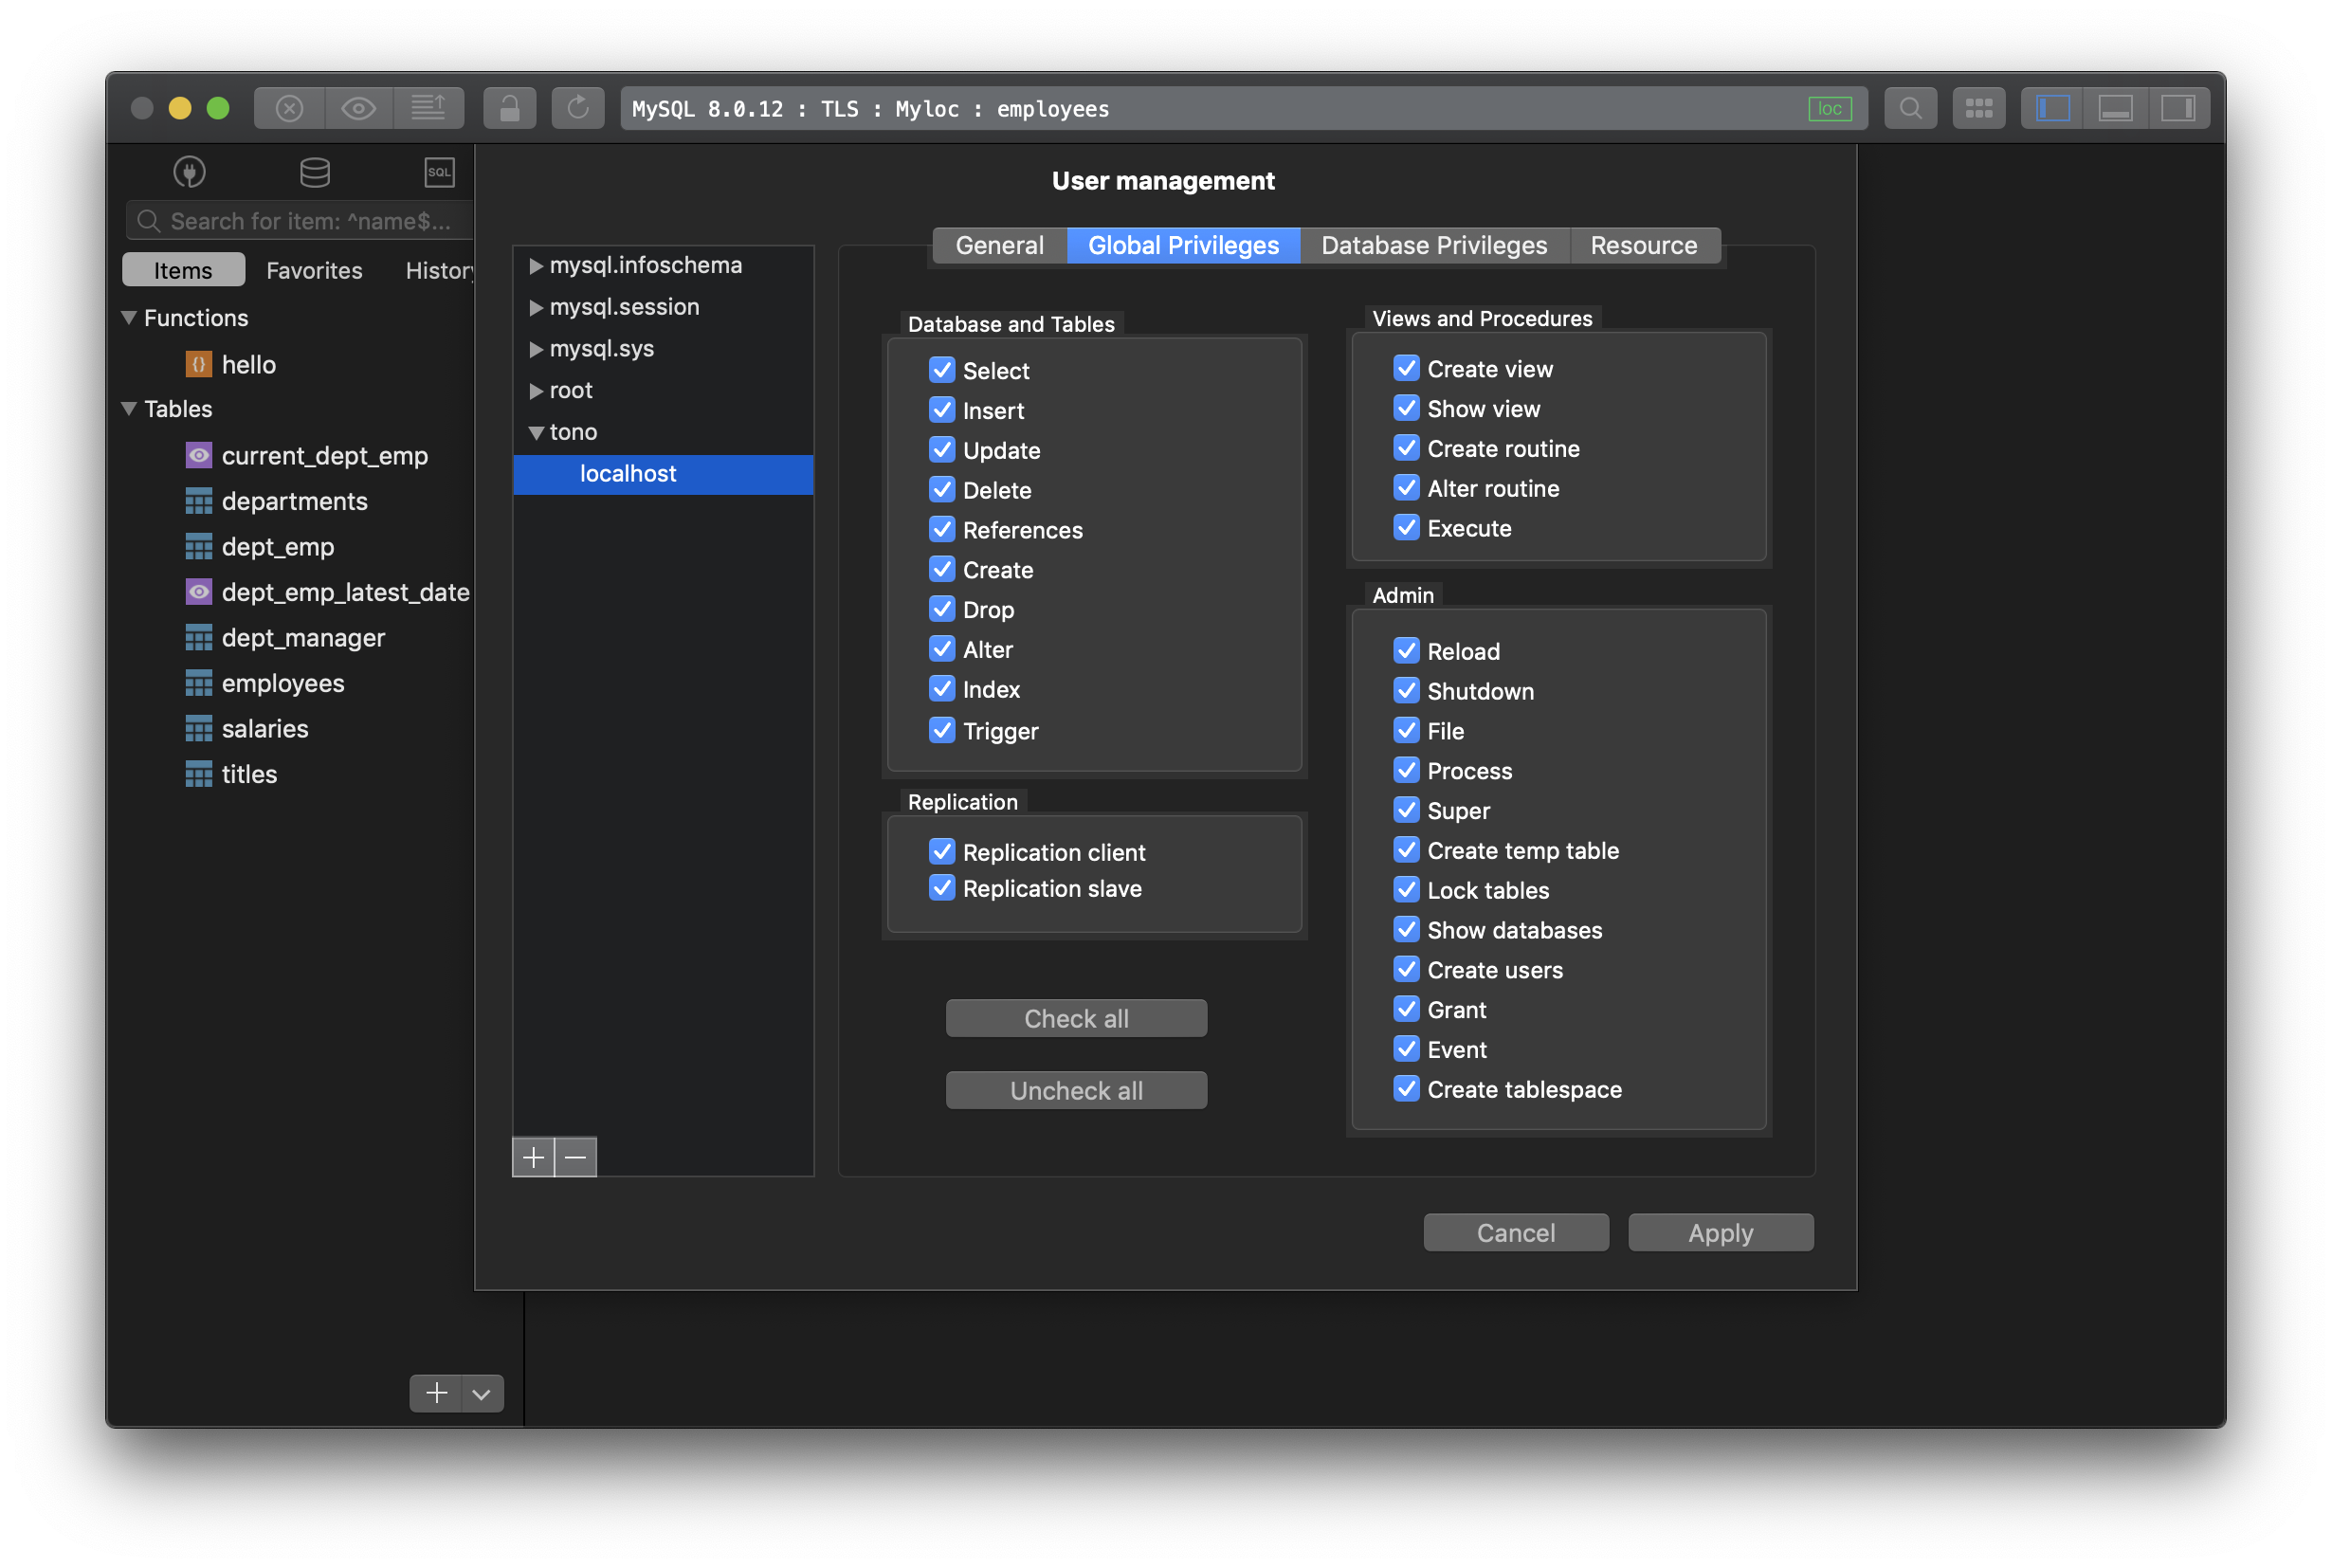Expand the mysql.sys tree node

(x=532, y=348)
